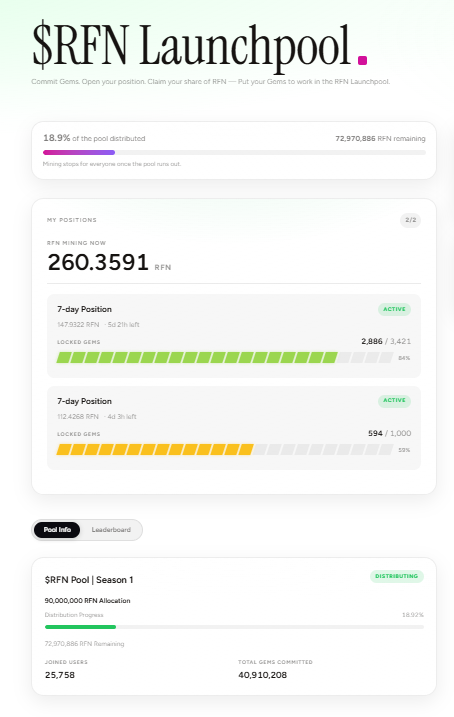Click the mining stops notice text

point(112,164)
